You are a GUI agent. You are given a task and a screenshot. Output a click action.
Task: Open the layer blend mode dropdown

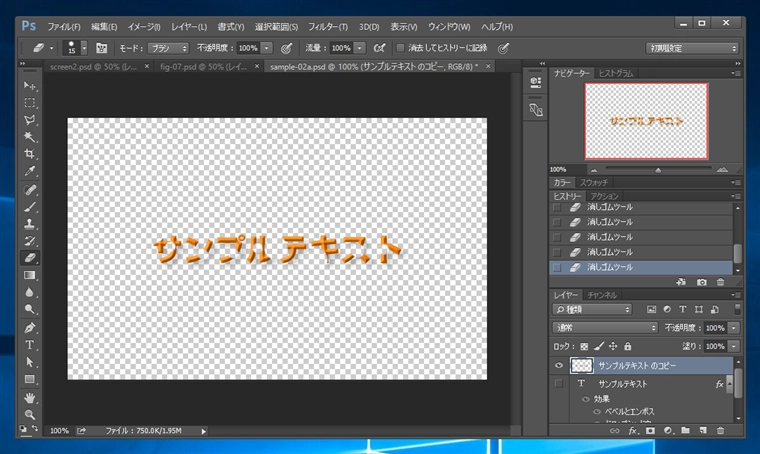605,328
